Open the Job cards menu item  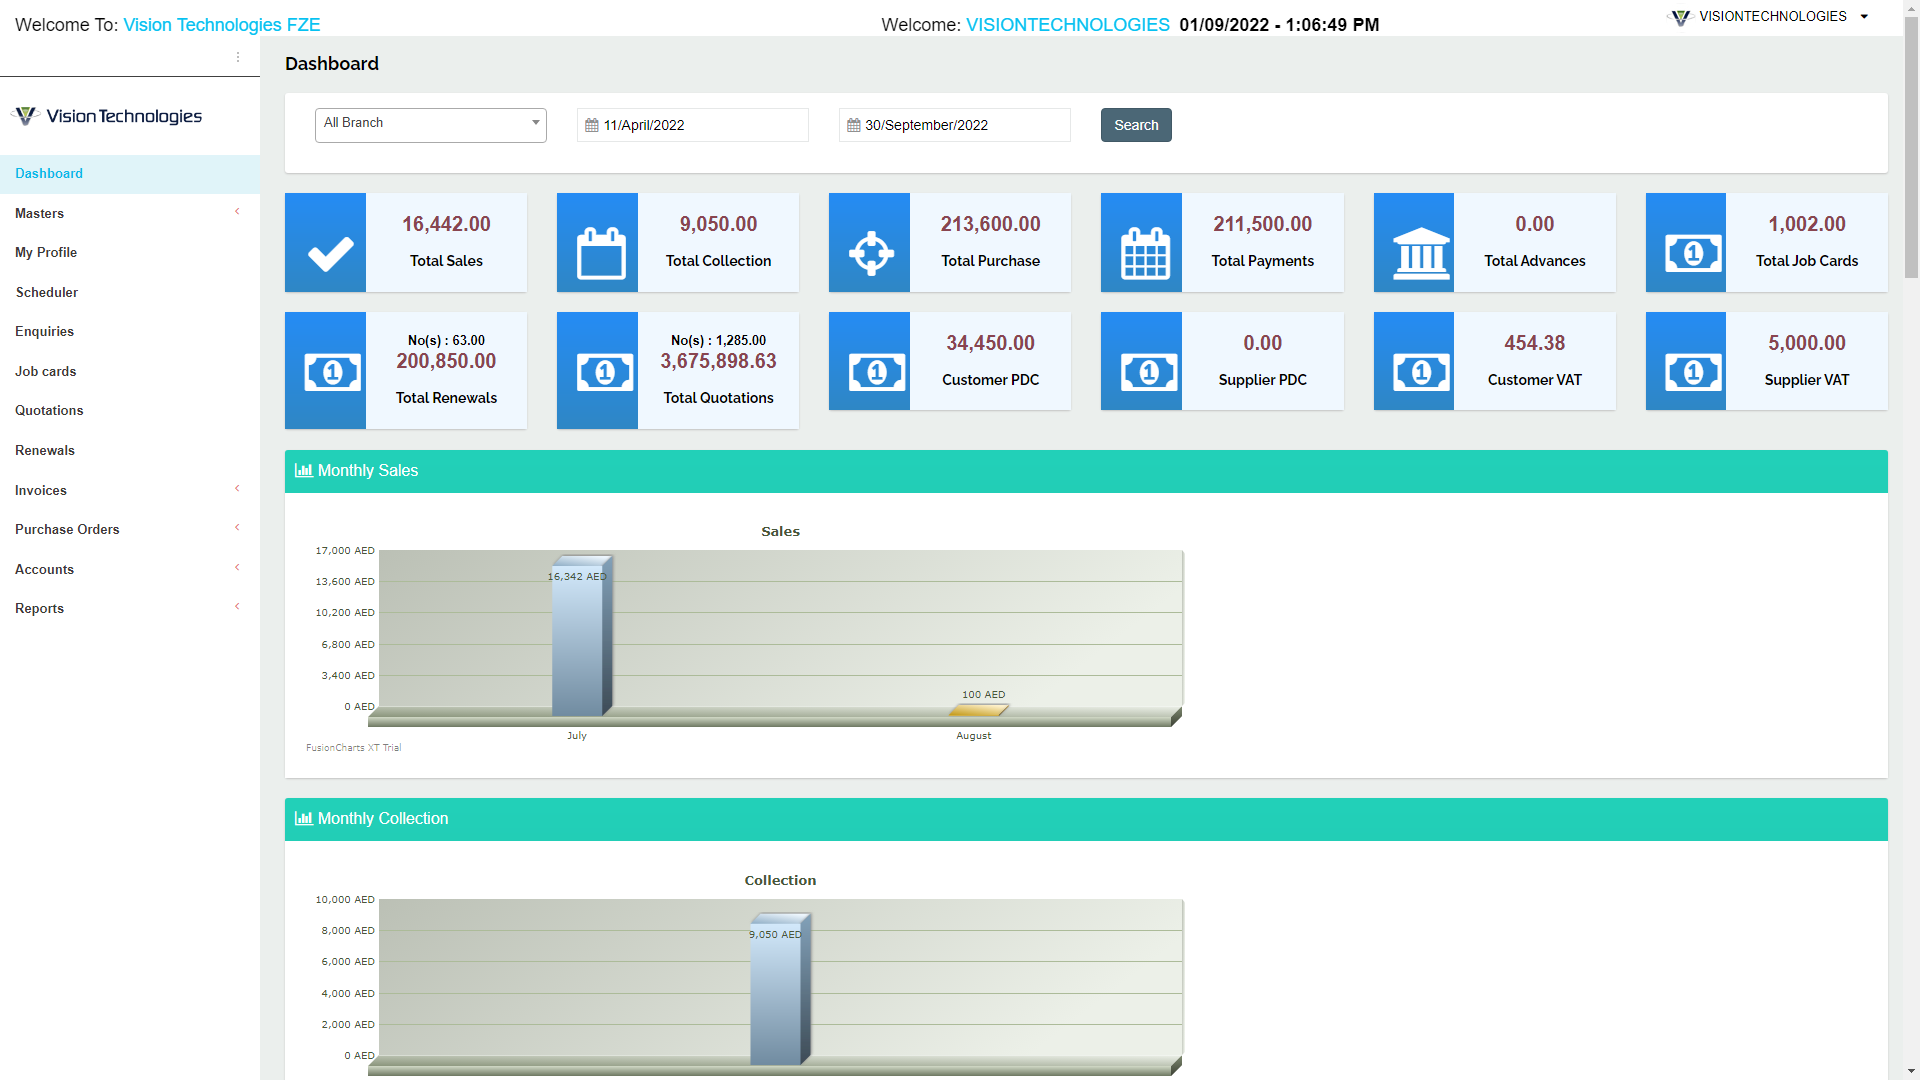coord(45,371)
